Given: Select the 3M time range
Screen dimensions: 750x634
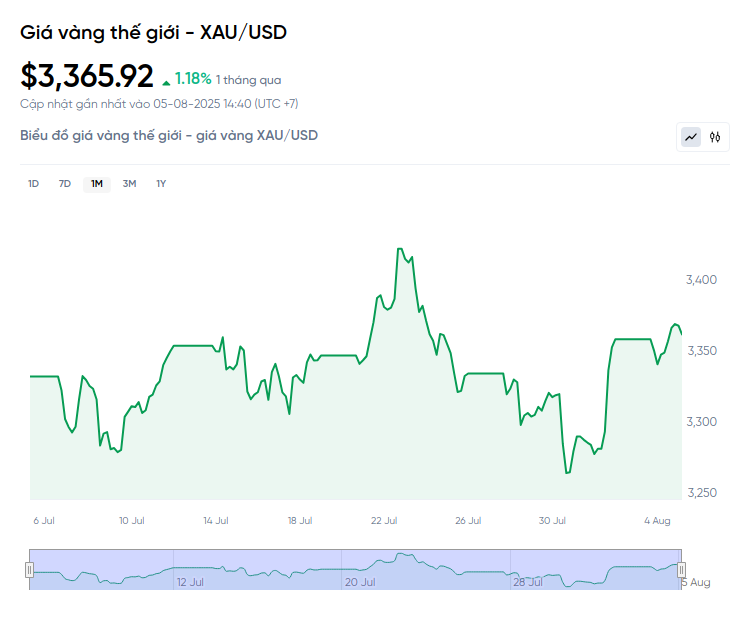Looking at the screenshot, I should pos(129,183).
